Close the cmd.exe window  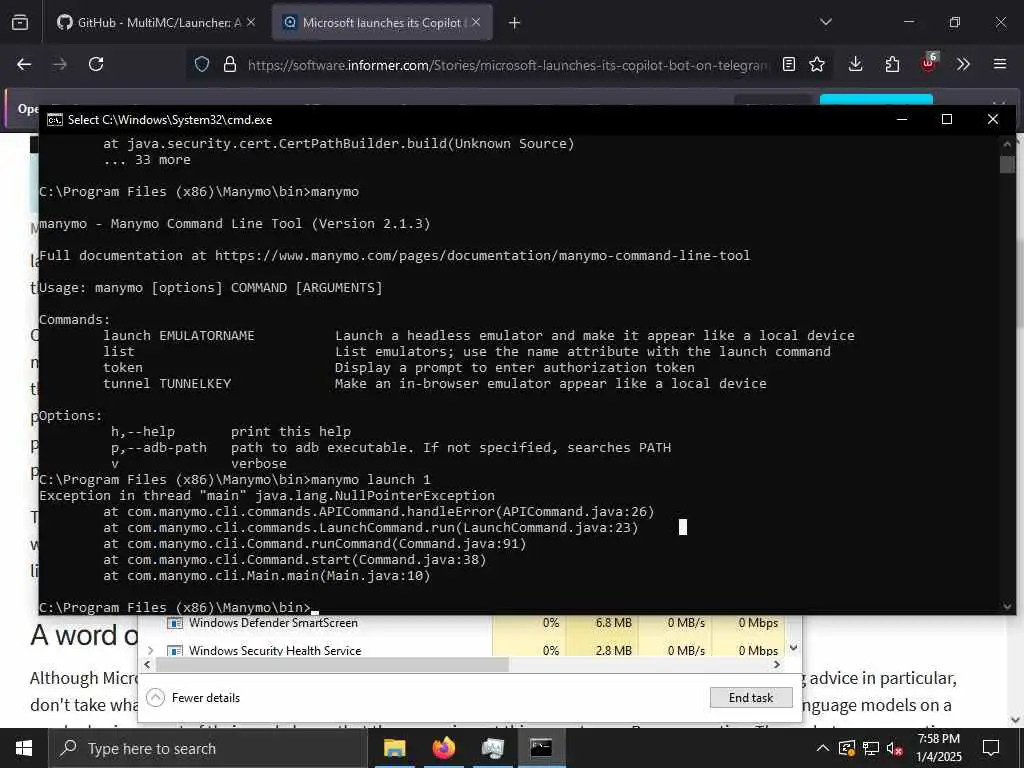(x=993, y=119)
